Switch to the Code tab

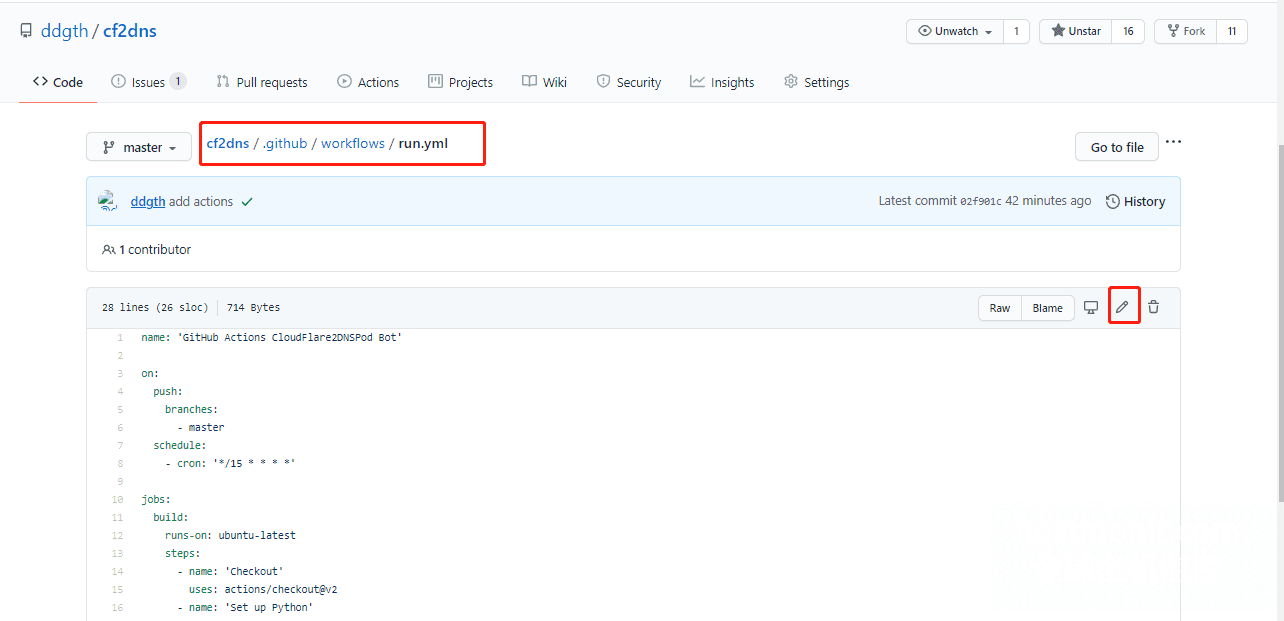pos(58,82)
